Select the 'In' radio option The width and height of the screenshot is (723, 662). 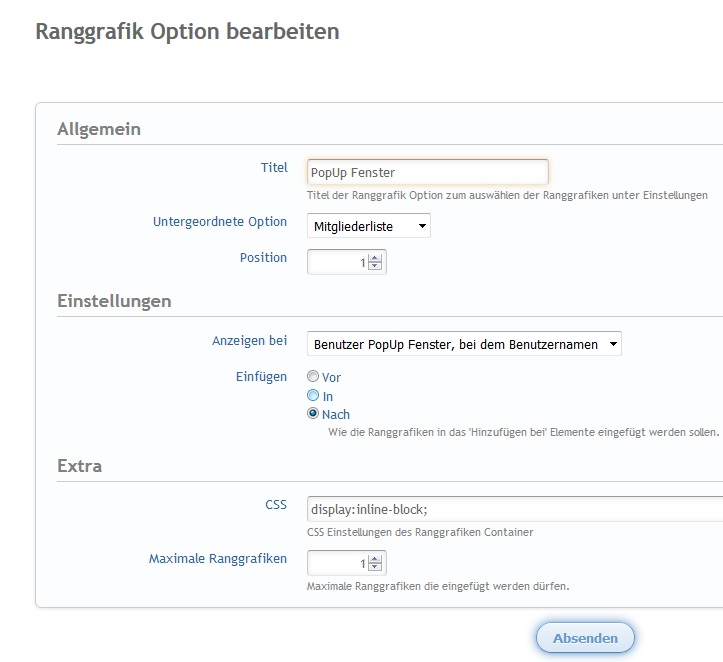coord(313,396)
